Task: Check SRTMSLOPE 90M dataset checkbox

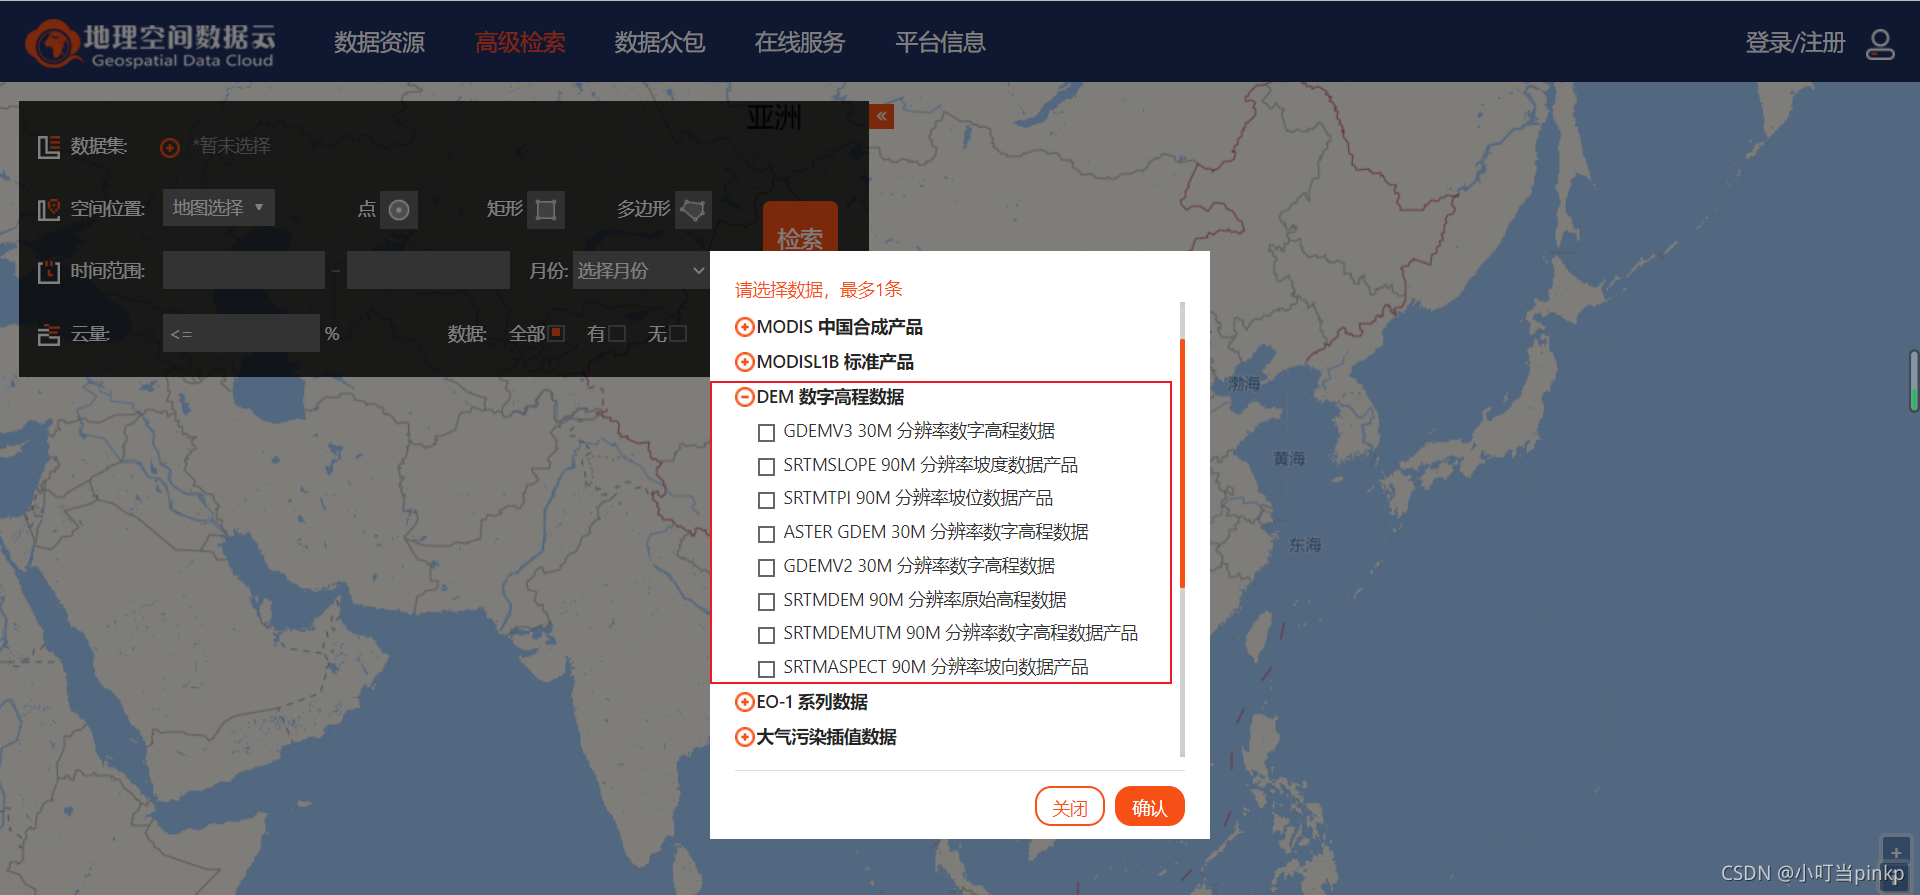Action: (x=767, y=467)
